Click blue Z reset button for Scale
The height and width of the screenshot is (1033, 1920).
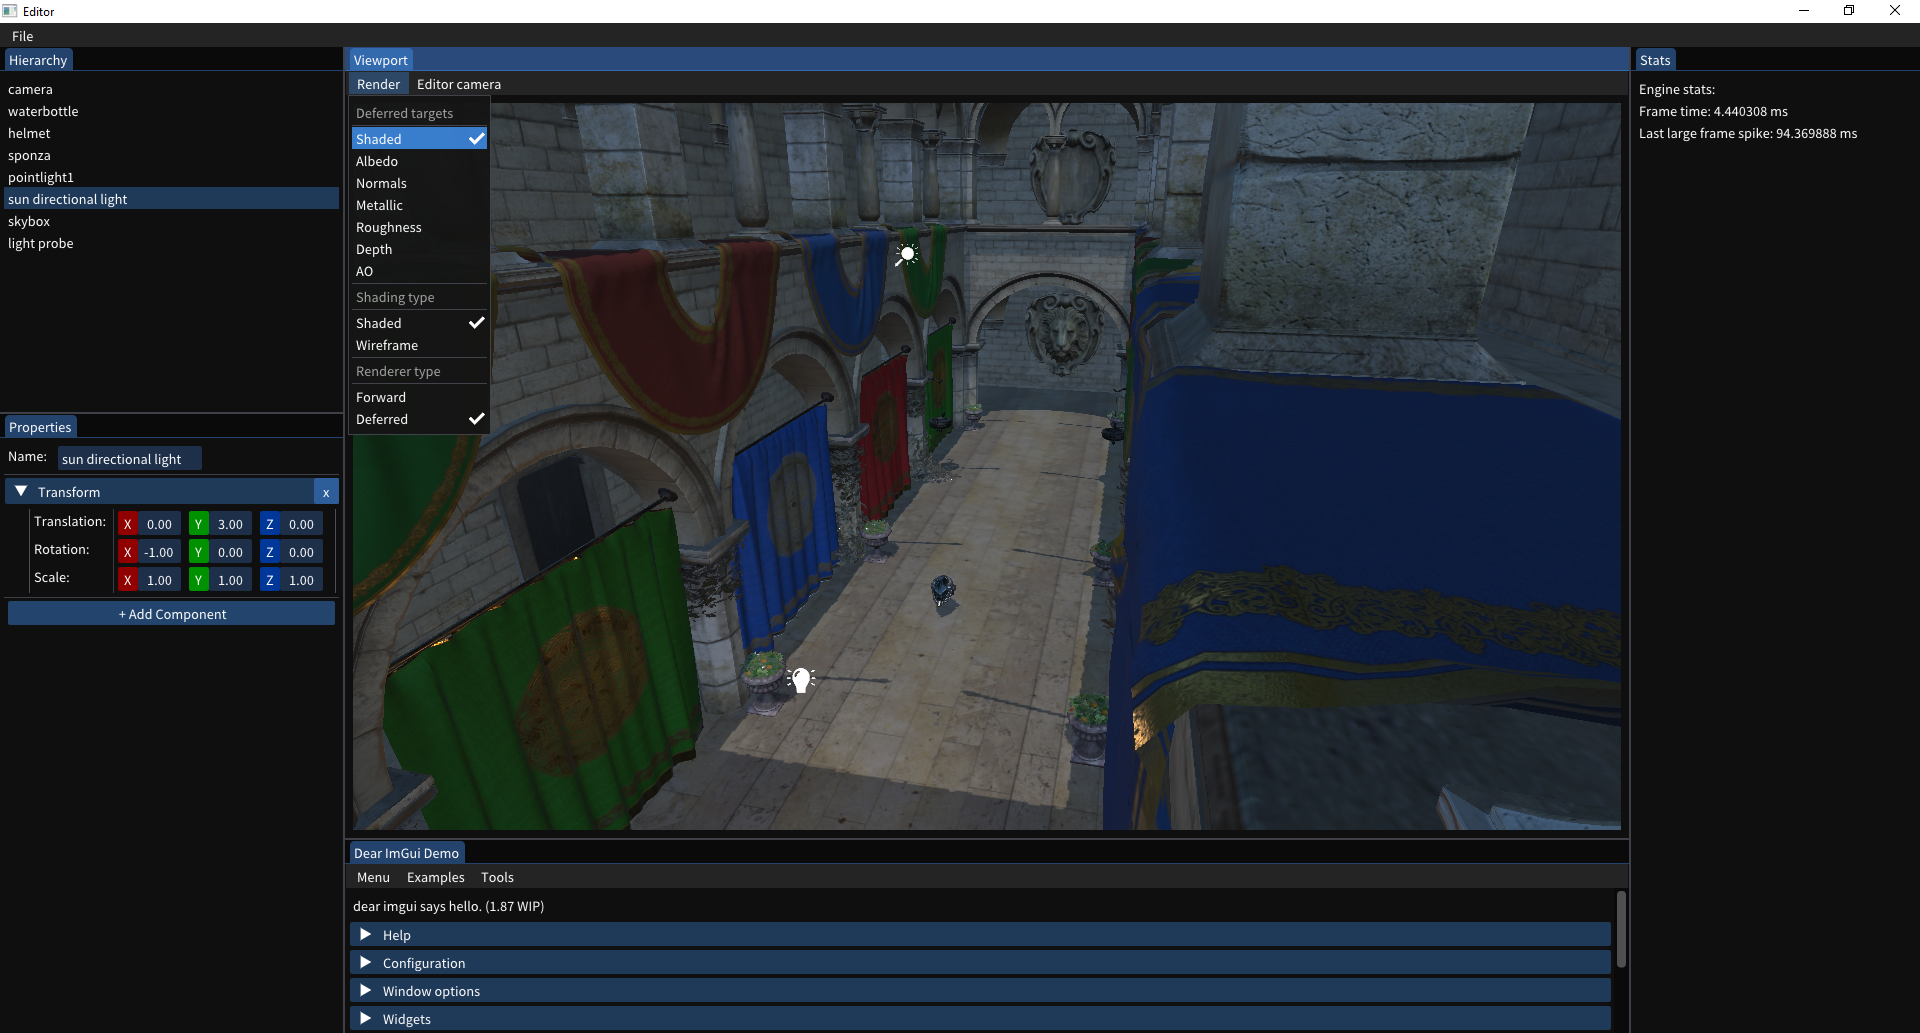[x=270, y=580]
